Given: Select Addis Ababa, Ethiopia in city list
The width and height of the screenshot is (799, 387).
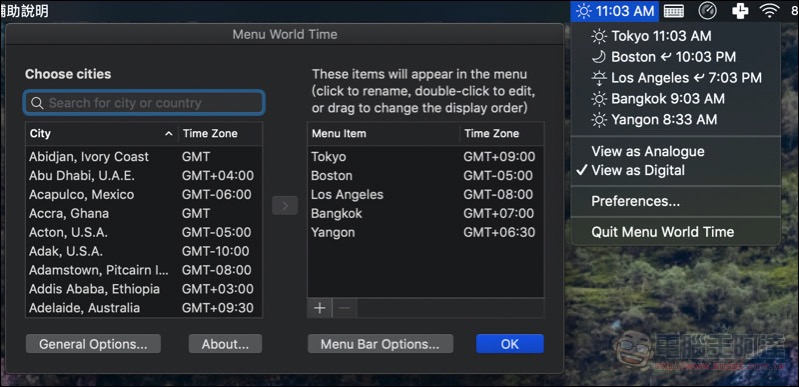Looking at the screenshot, I should 144,289.
